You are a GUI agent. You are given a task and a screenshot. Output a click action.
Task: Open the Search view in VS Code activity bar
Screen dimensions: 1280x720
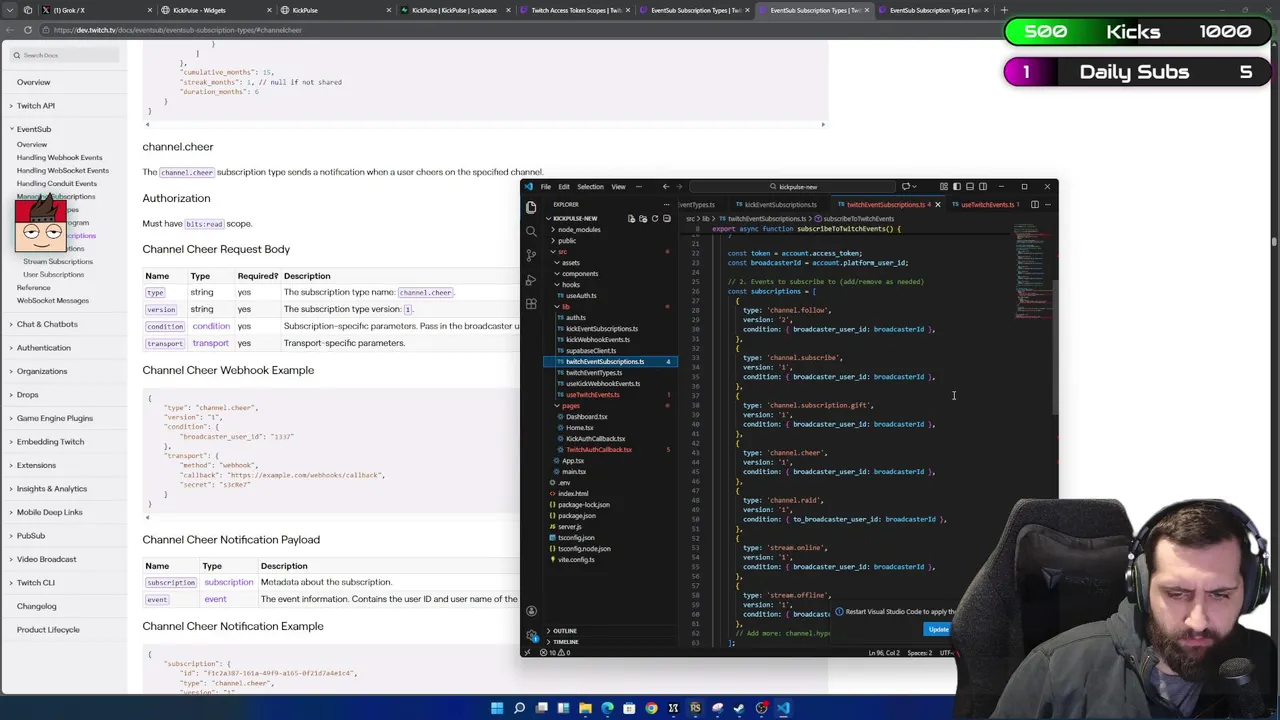pos(531,231)
